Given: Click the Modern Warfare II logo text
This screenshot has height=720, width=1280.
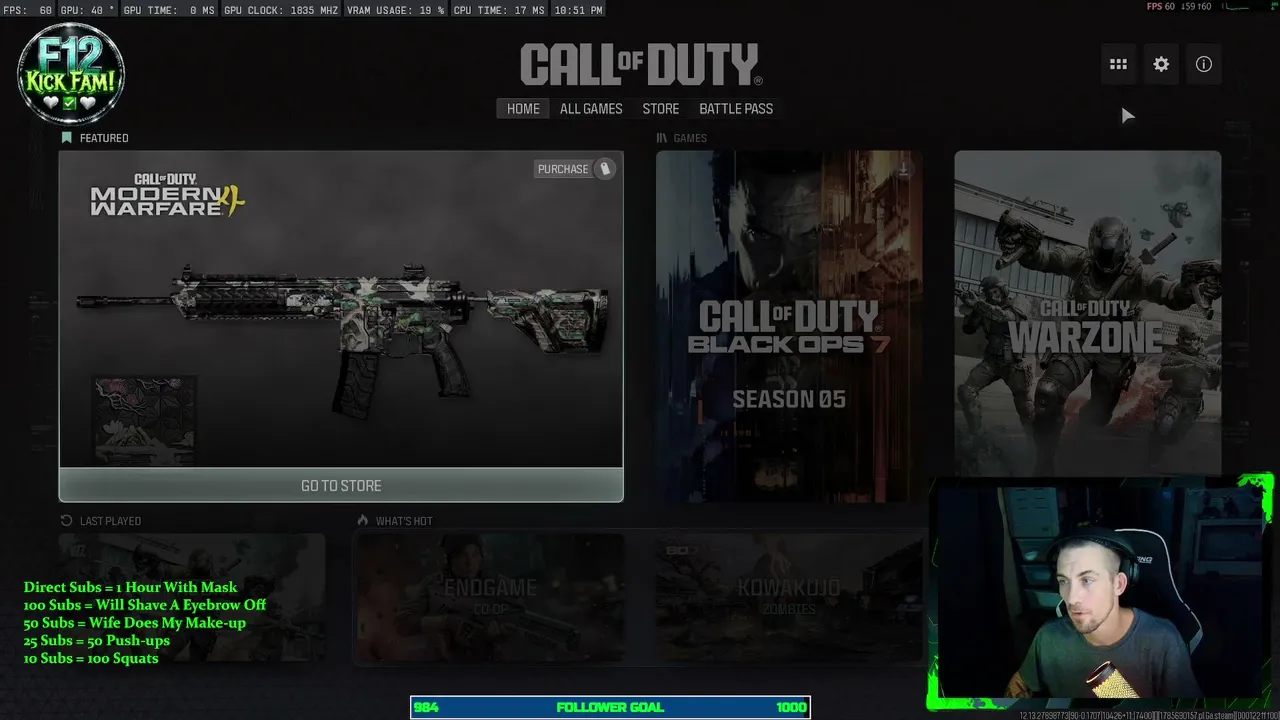Looking at the screenshot, I should tap(167, 194).
